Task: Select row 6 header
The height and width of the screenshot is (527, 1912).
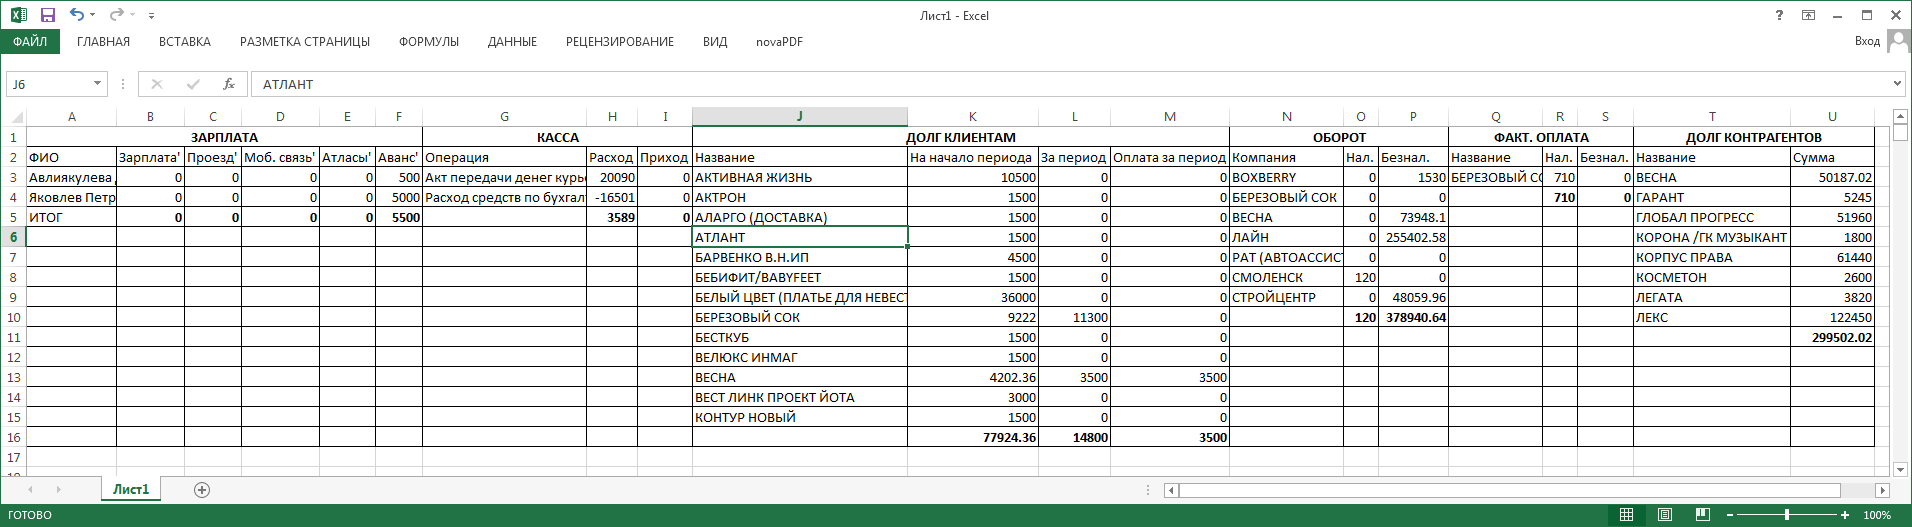Action: point(13,237)
